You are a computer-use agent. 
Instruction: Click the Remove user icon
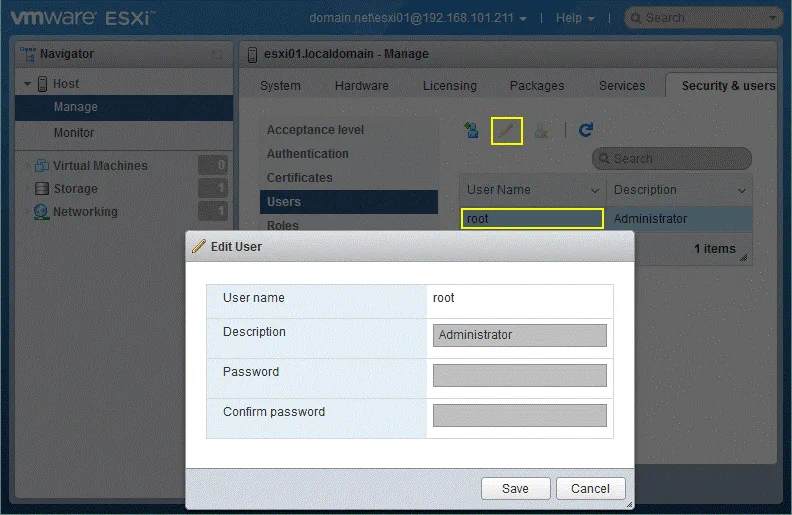click(541, 130)
